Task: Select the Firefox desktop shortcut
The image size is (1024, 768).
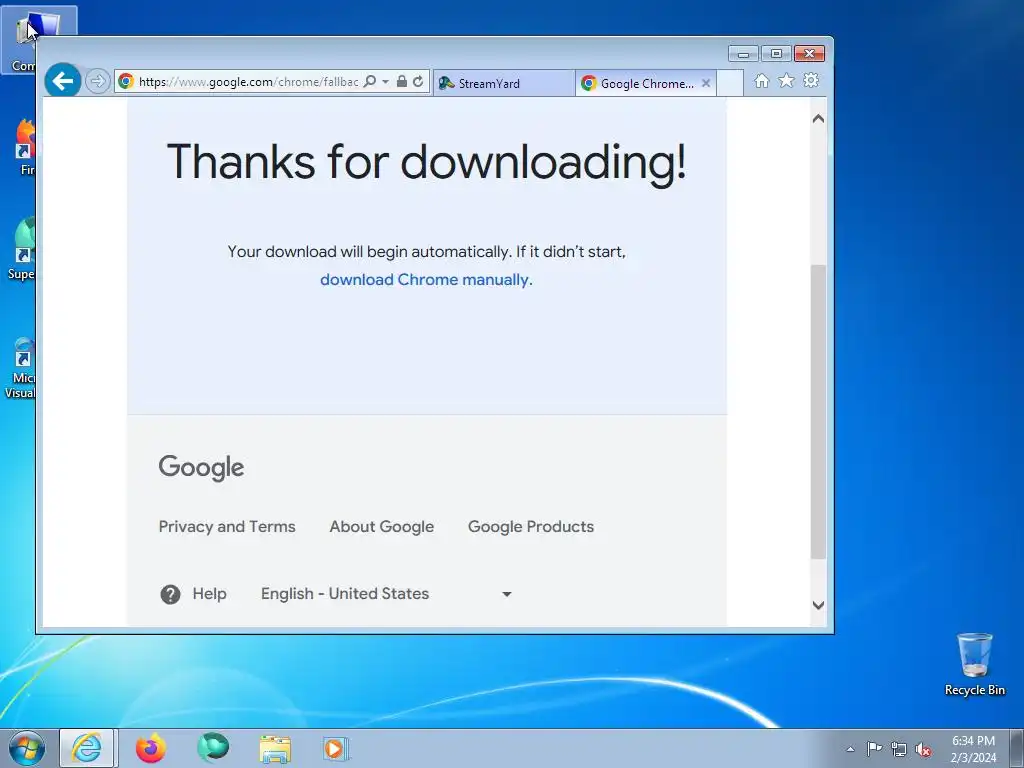Action: pyautogui.click(x=25, y=148)
